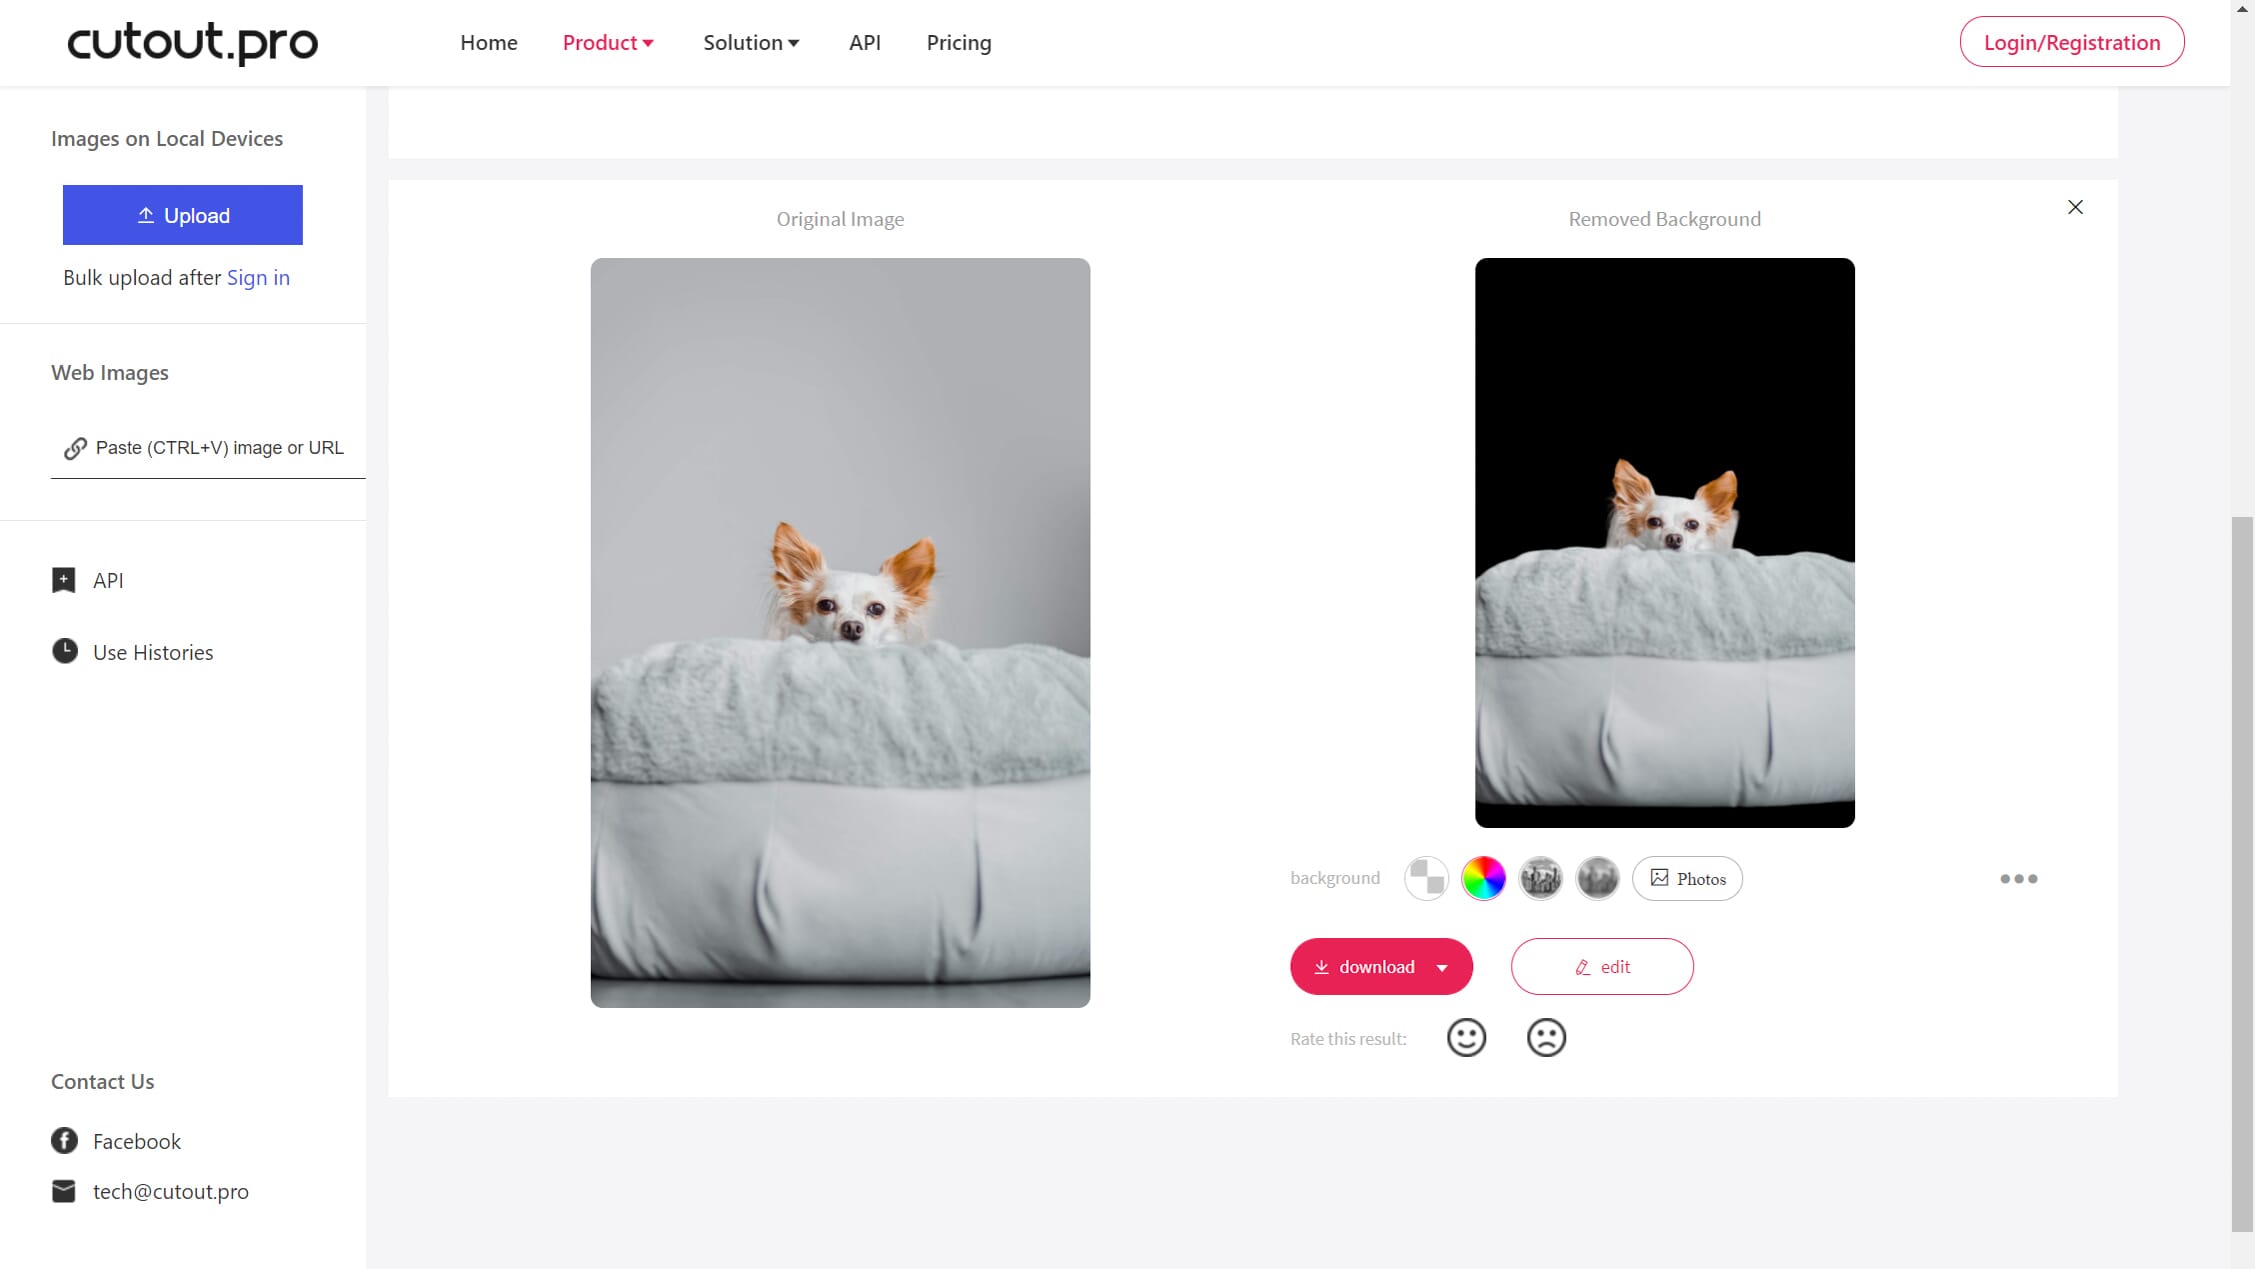Choose the second gray photo background thumbnail
2255x1269 pixels.
tap(1597, 878)
